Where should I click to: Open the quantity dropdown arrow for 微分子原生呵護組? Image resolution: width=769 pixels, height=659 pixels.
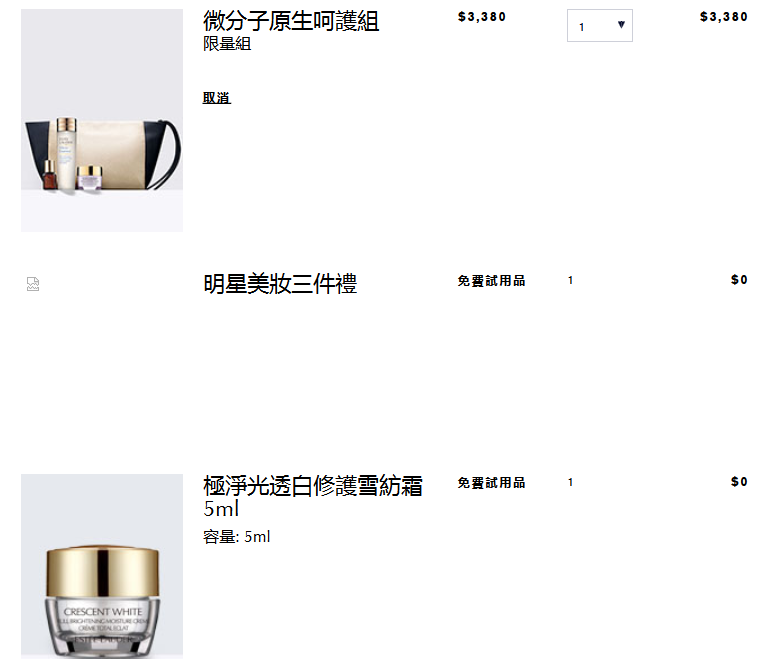621,25
